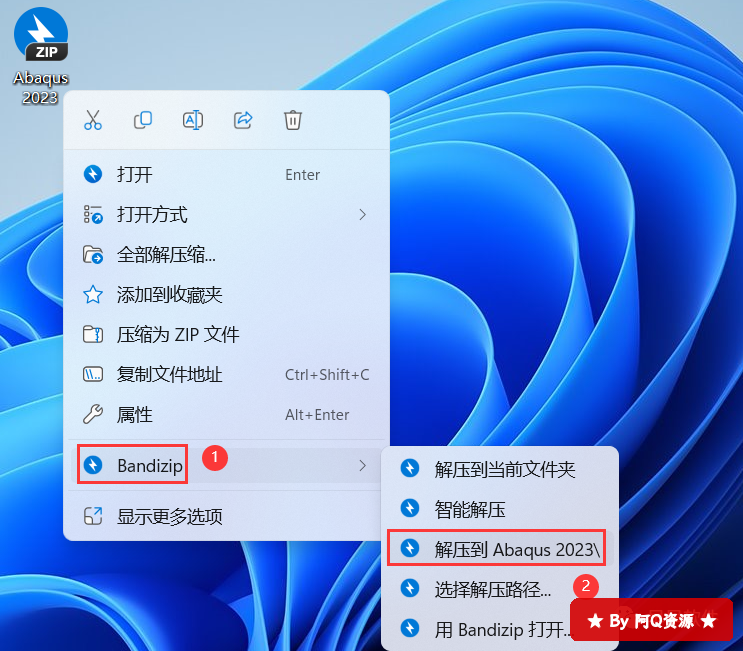Click the Delete trash icon
The height and width of the screenshot is (651, 743).
293,120
